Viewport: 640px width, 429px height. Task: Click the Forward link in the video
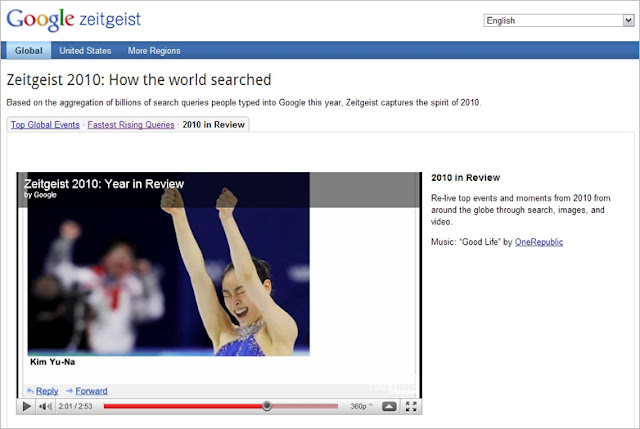91,391
